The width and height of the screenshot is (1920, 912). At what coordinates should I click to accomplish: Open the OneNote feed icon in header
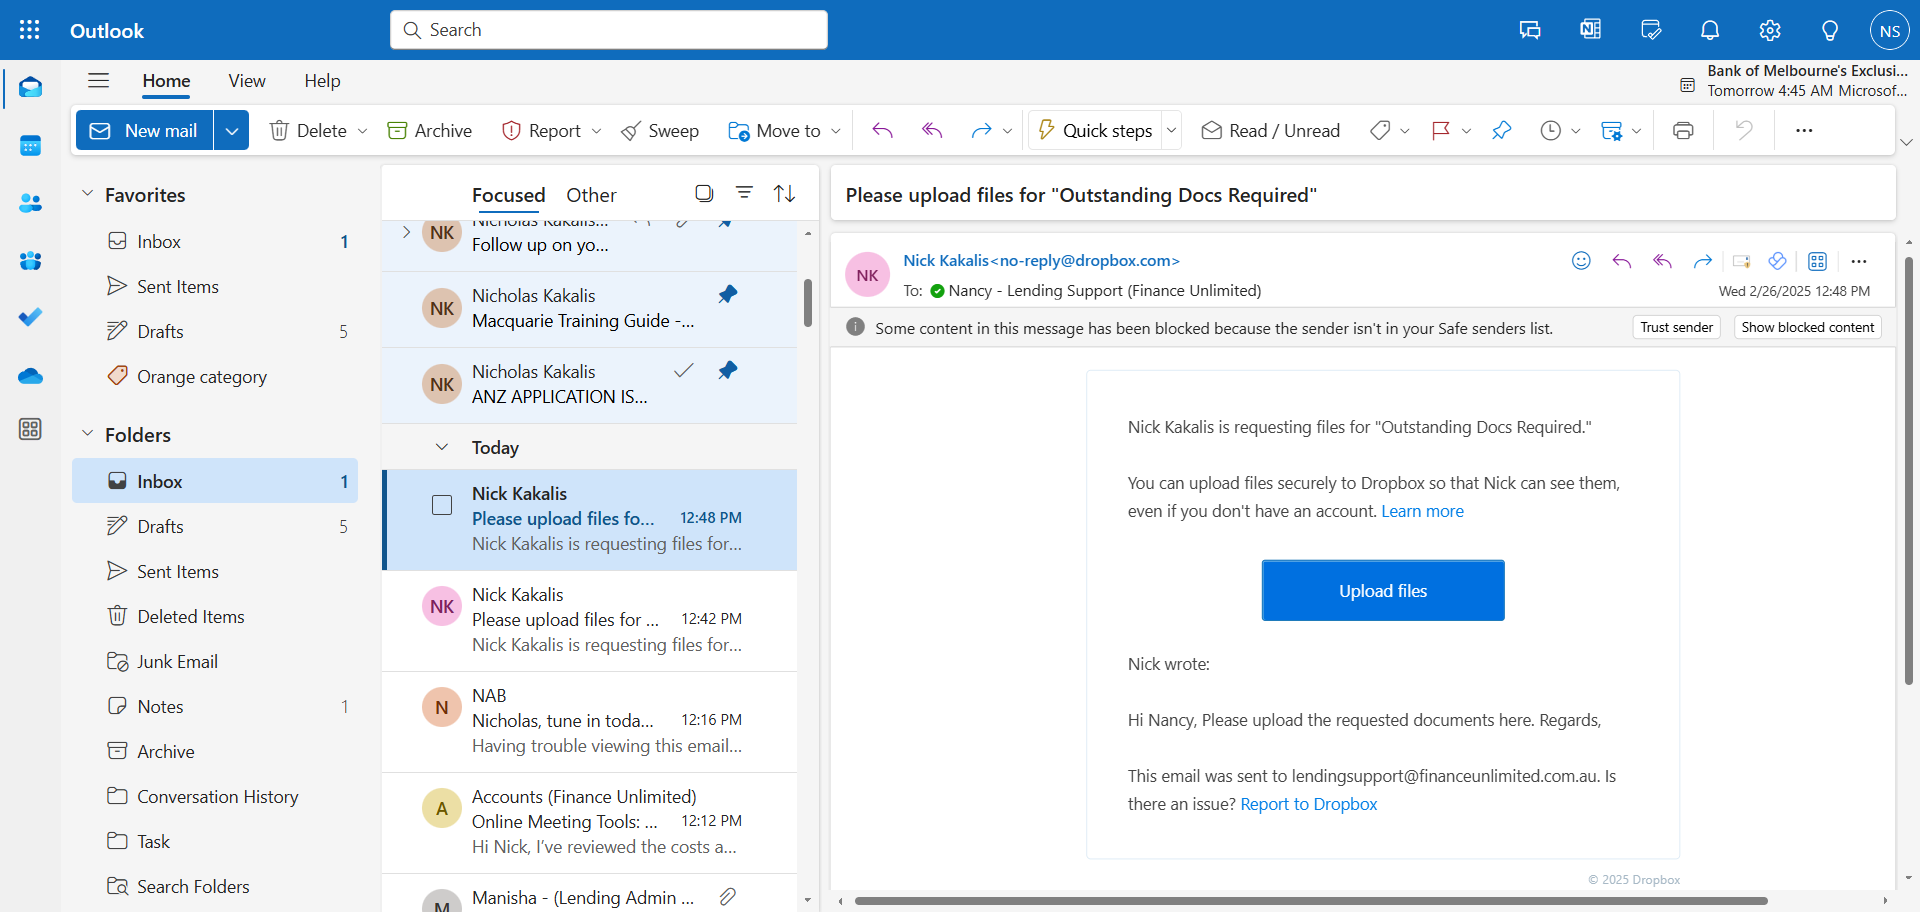coord(1590,30)
